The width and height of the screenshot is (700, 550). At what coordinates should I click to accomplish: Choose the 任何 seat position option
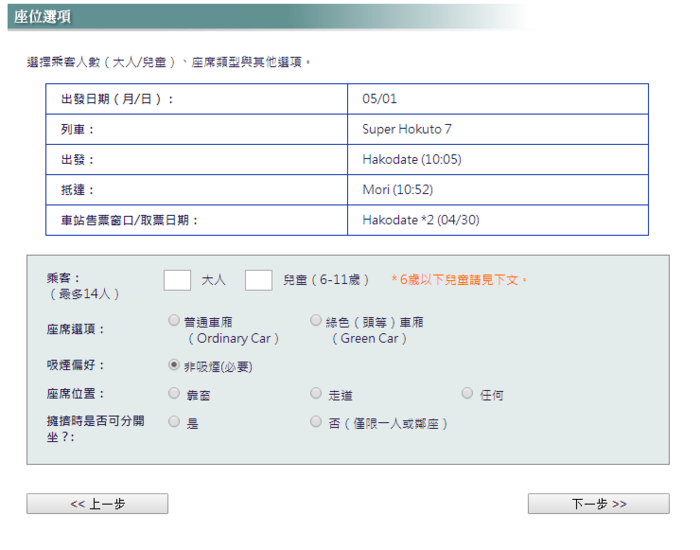click(467, 394)
